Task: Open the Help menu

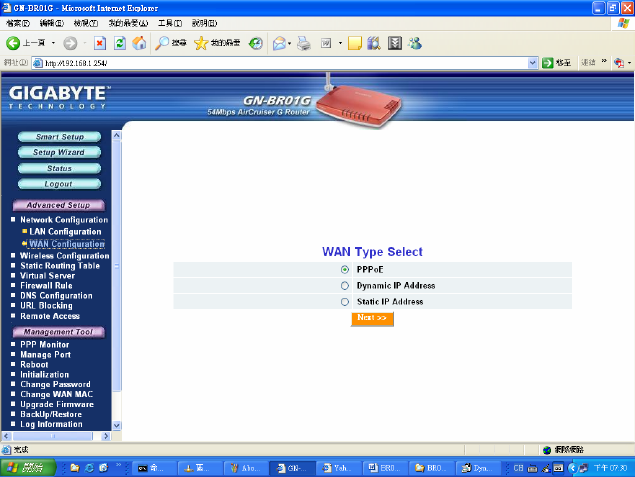Action: pos(205,23)
